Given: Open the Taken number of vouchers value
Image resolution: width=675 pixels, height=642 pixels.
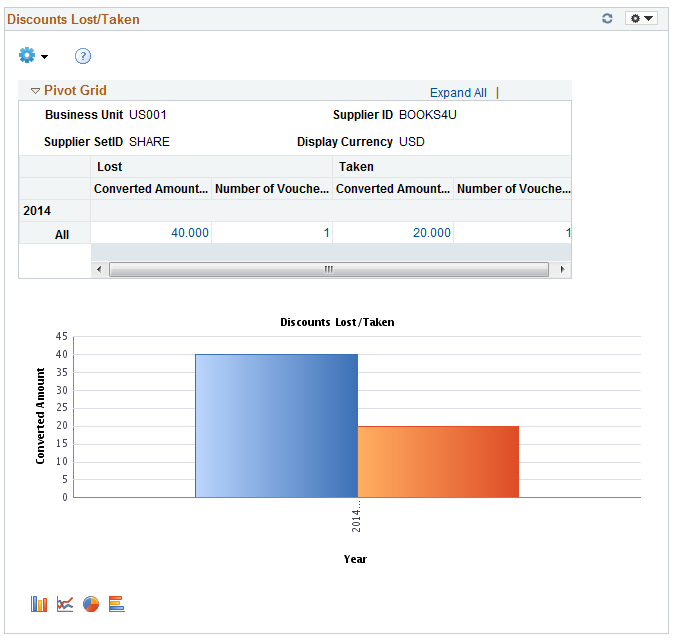Looking at the screenshot, I should [568, 233].
